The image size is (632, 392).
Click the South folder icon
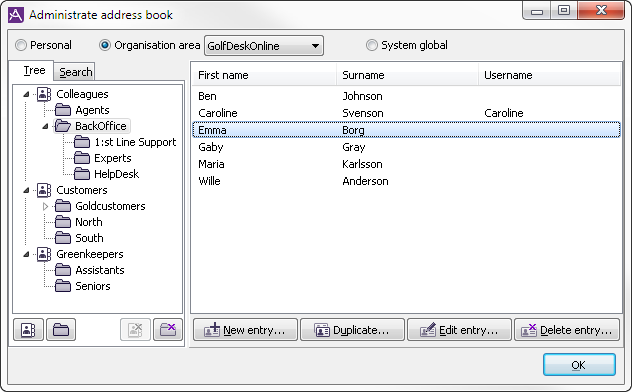point(63,238)
